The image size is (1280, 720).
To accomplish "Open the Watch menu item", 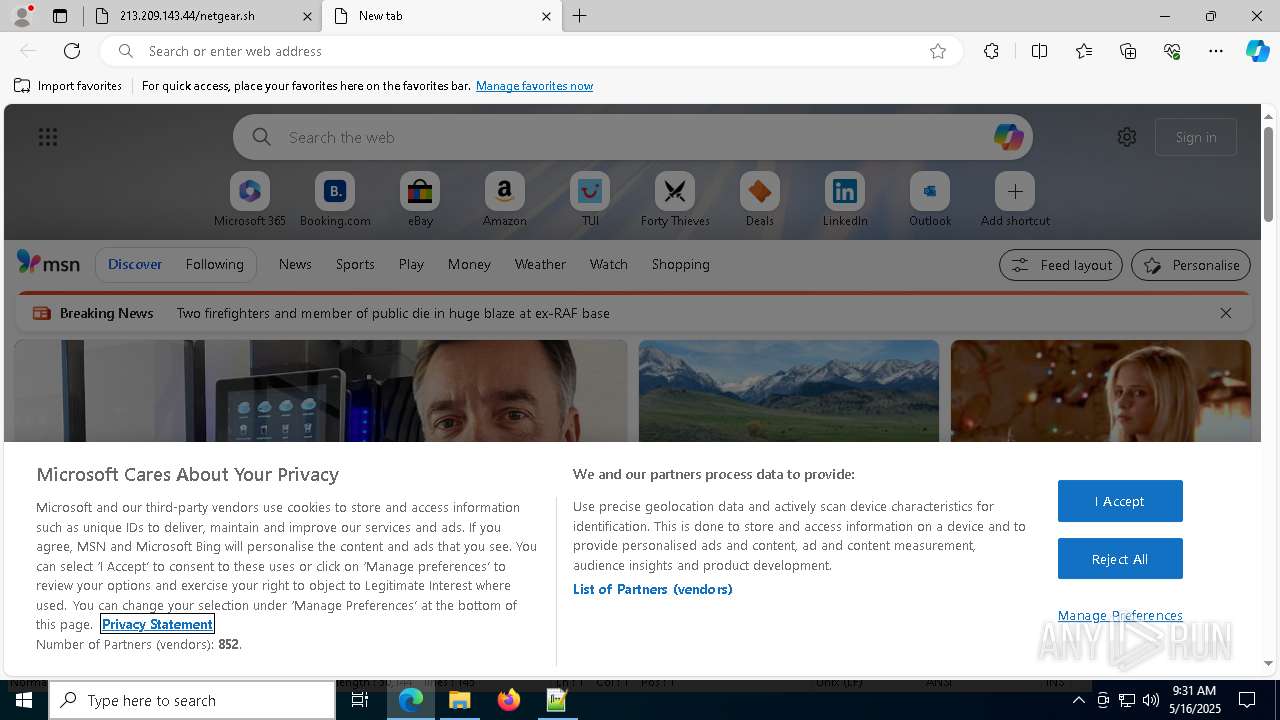I will point(609,264).
